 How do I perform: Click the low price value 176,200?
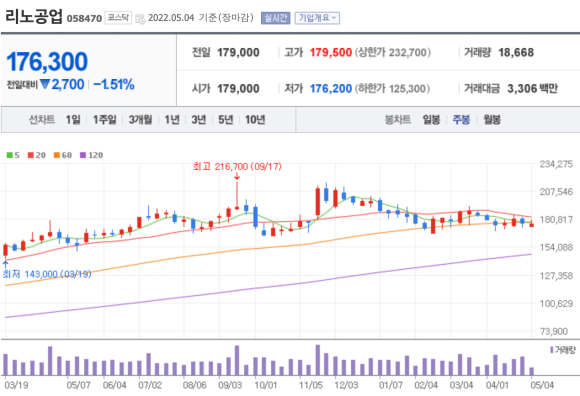[x=331, y=88]
